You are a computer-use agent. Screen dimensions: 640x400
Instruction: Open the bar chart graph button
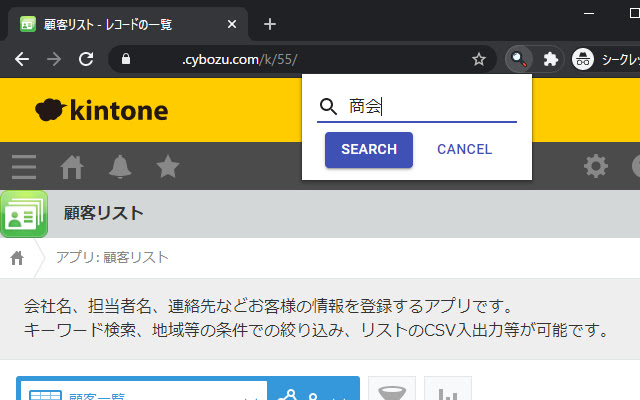(x=448, y=389)
